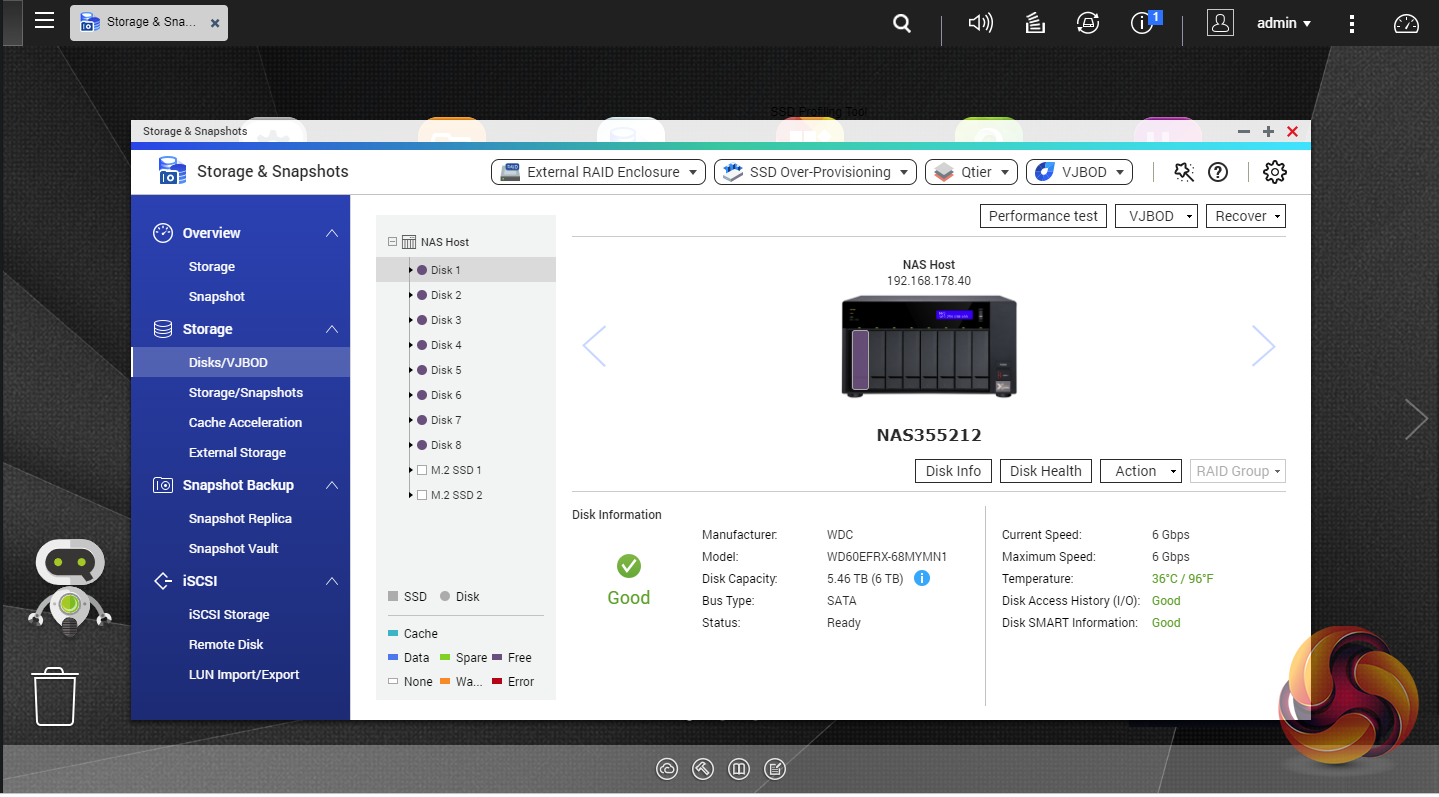Image resolution: width=1439 pixels, height=797 pixels.
Task: Click the next enclosure right arrow
Action: click(1263, 346)
